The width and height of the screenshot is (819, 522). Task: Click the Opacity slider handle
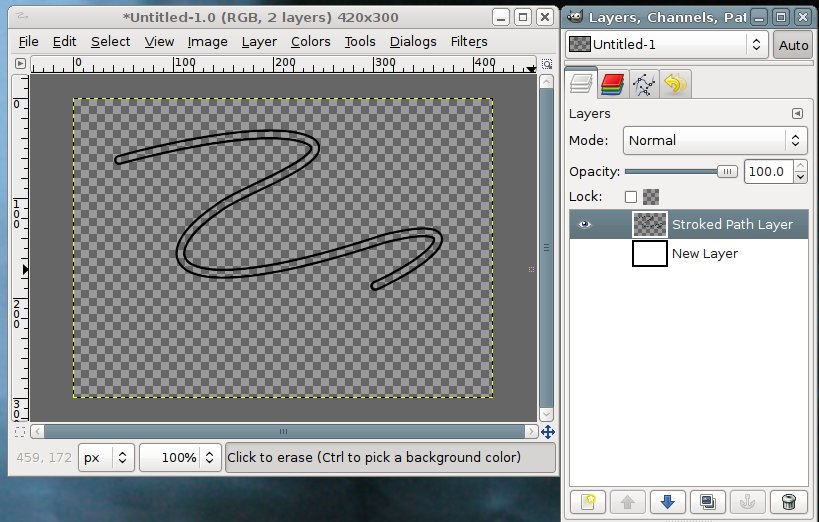(x=727, y=171)
